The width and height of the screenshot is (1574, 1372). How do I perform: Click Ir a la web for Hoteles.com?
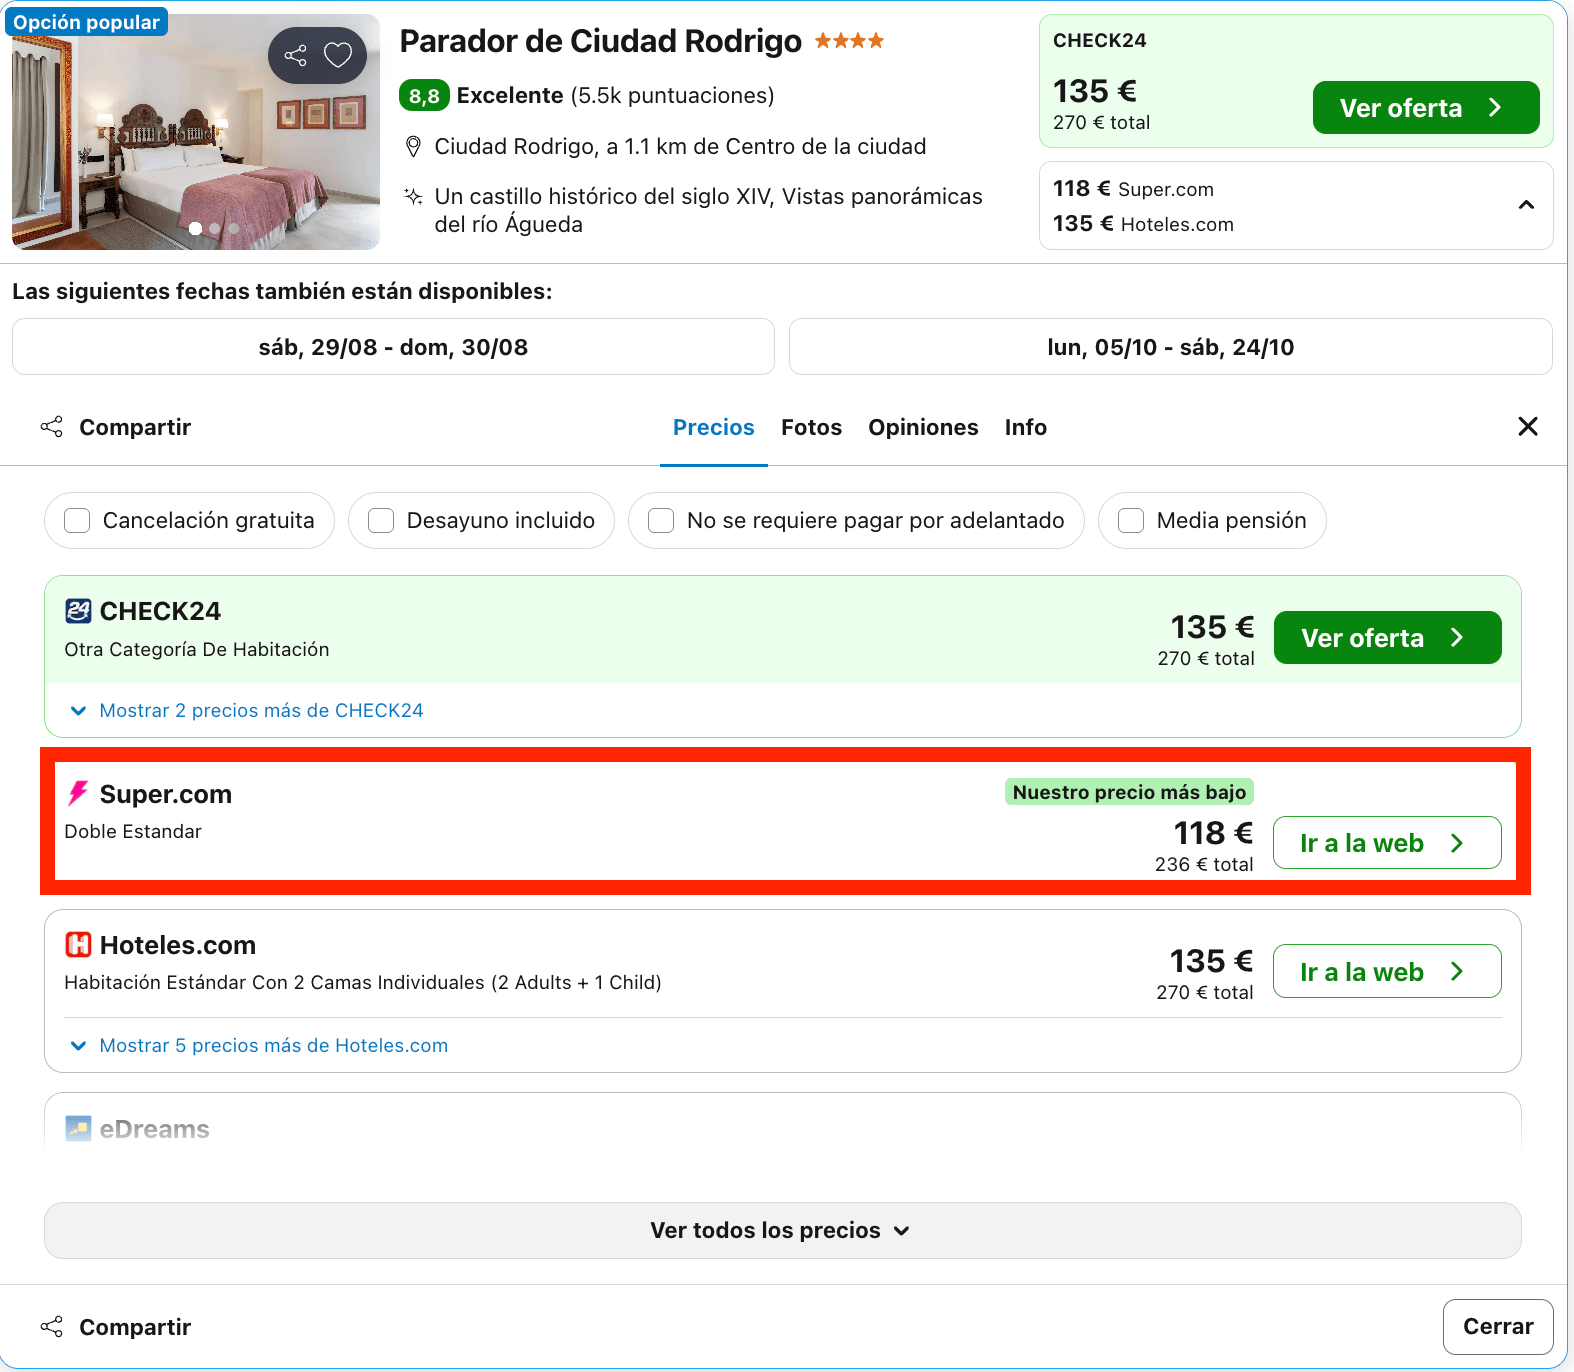[1387, 971]
